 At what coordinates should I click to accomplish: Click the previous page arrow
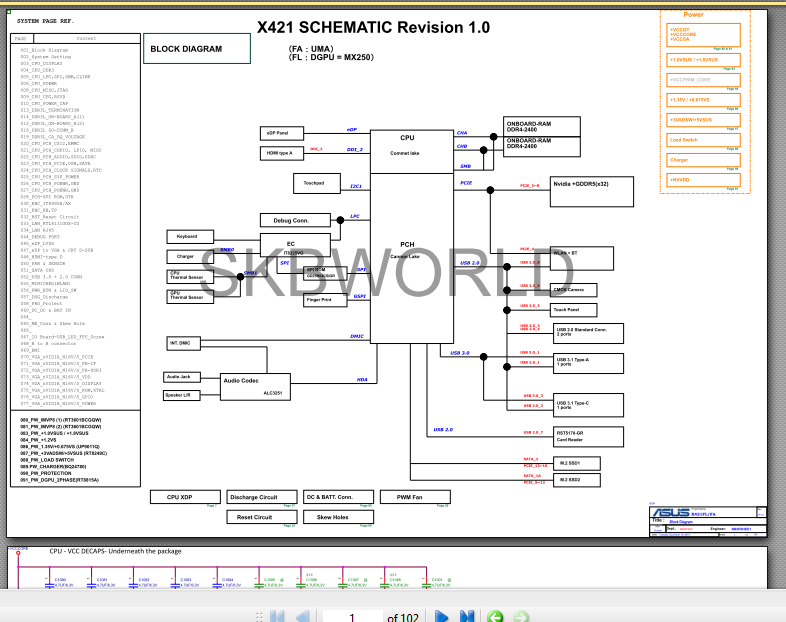tap(303, 617)
